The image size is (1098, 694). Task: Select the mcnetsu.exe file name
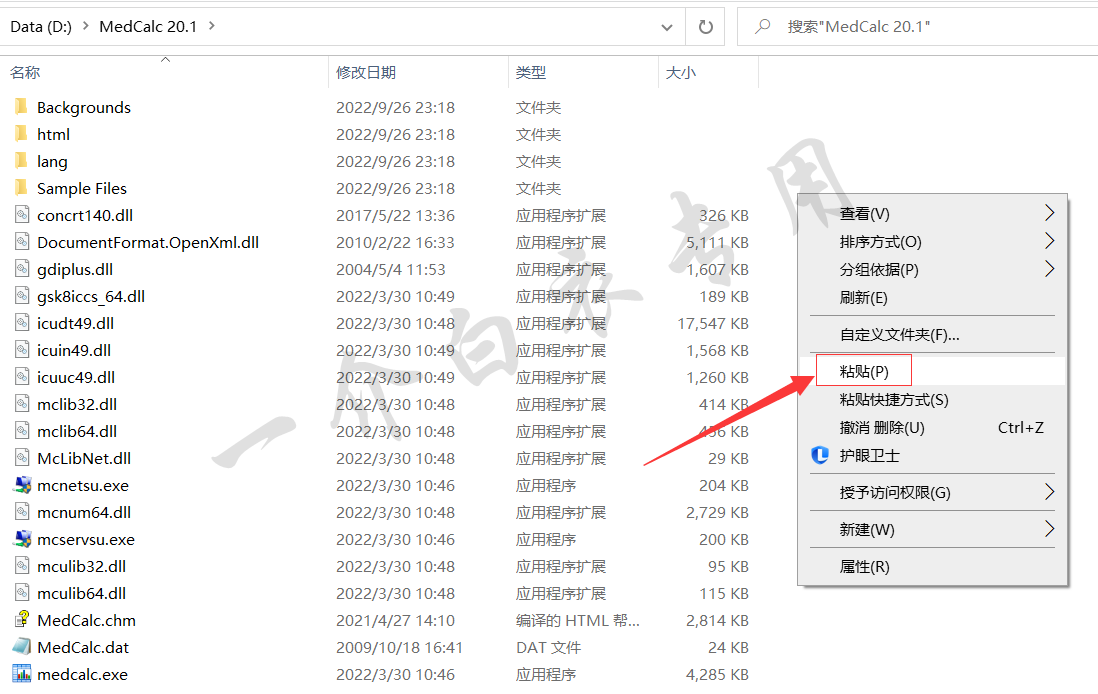[83, 485]
